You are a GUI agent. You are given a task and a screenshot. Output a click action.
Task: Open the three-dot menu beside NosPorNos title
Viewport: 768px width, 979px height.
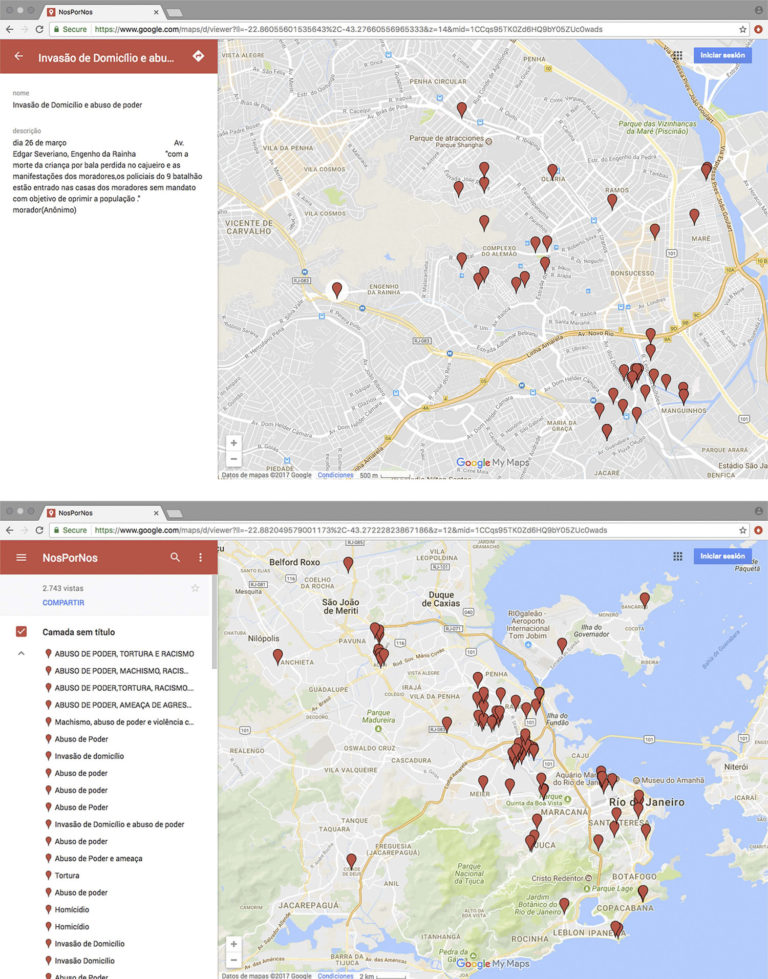tap(199, 557)
